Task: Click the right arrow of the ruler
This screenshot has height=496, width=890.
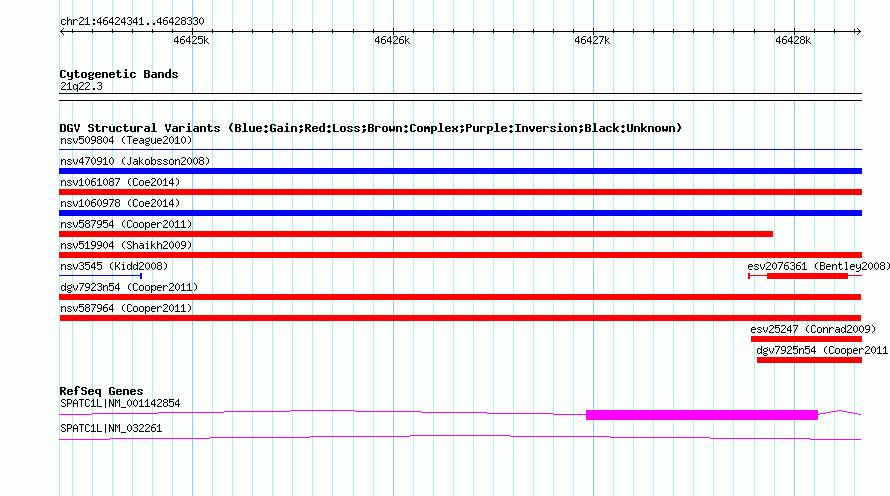Action: pos(858,31)
